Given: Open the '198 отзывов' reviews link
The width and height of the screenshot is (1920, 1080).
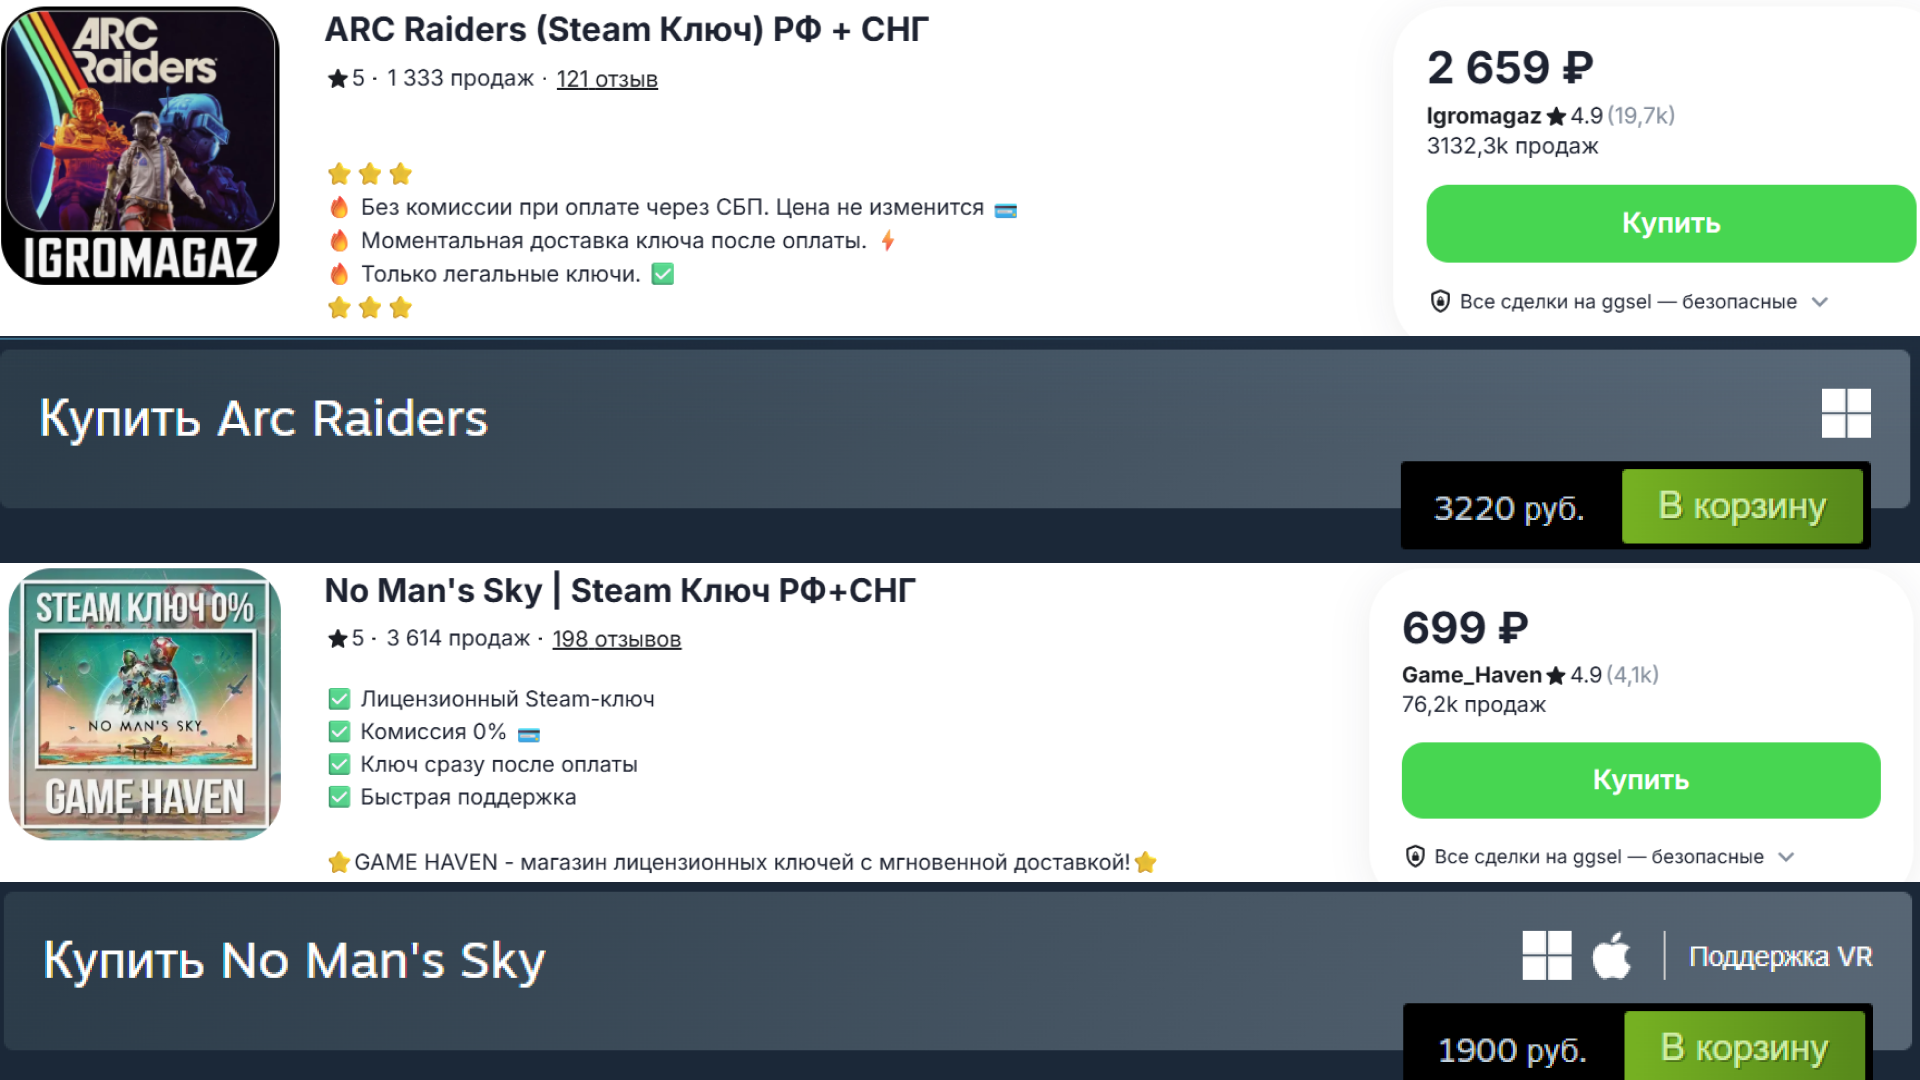Looking at the screenshot, I should (x=616, y=639).
